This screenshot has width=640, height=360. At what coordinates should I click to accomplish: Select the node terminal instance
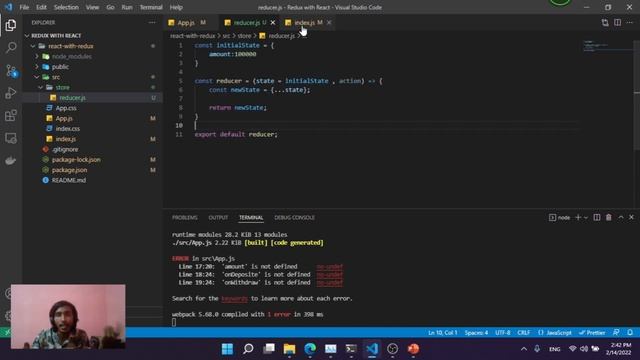pyautogui.click(x=560, y=218)
